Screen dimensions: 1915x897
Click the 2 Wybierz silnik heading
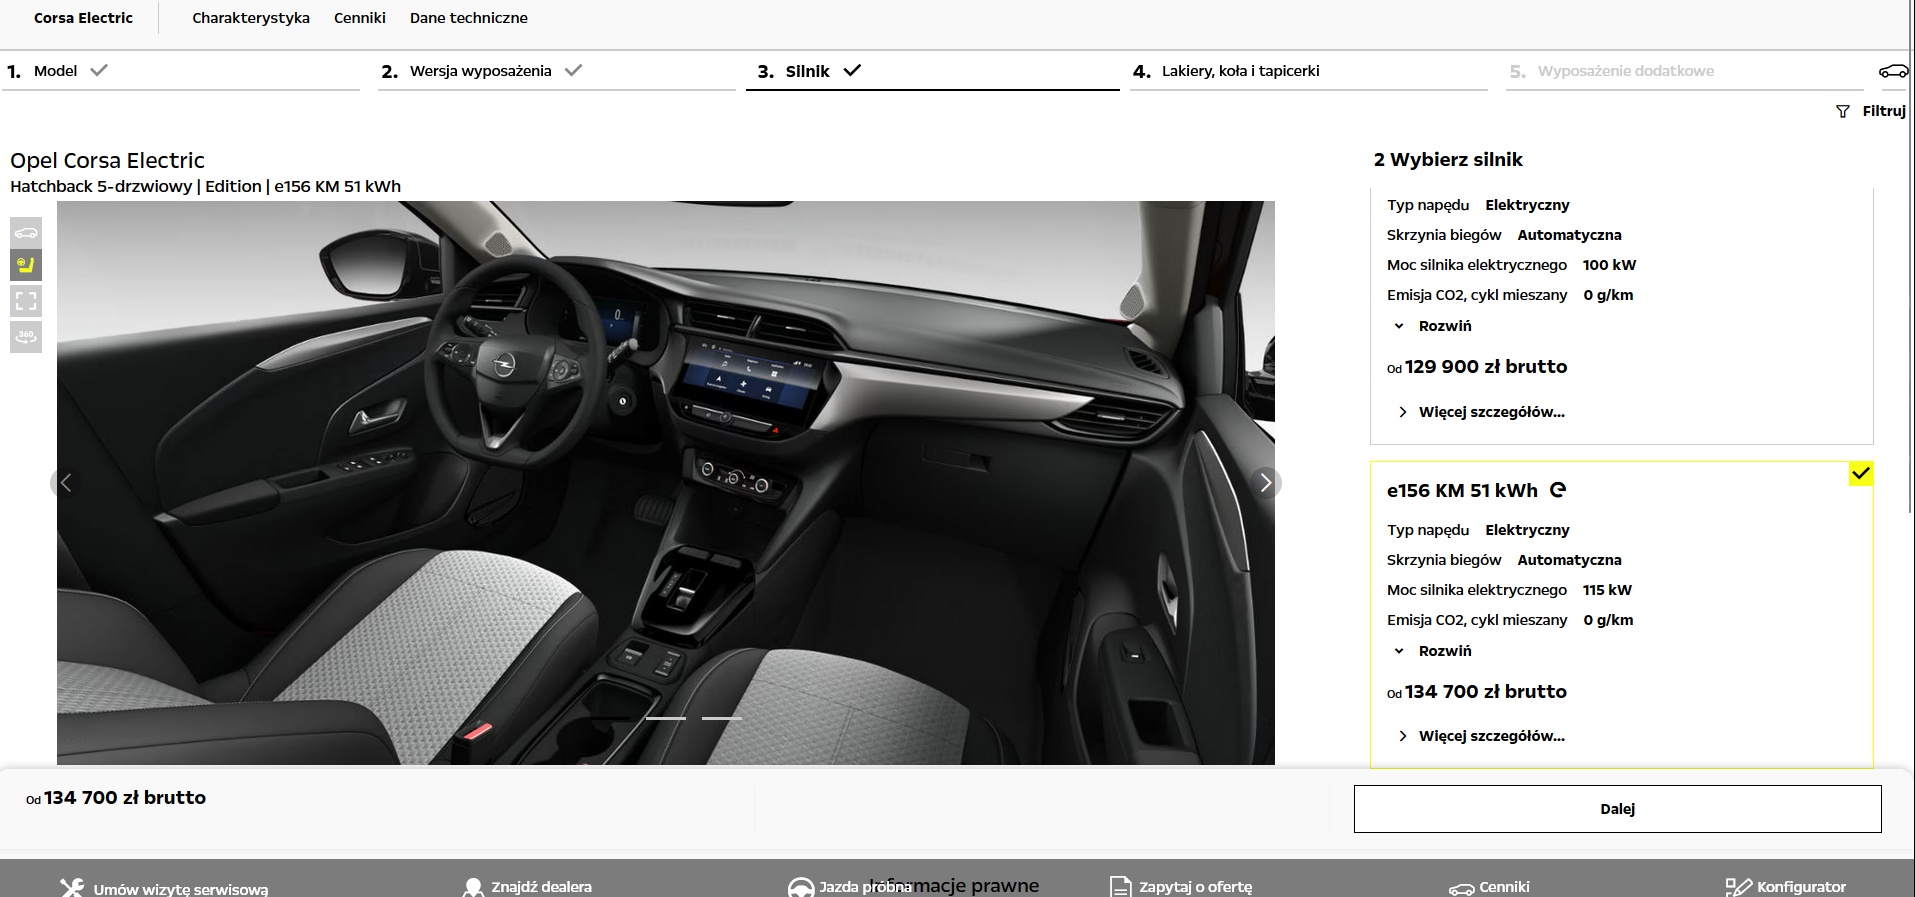[x=1448, y=160]
